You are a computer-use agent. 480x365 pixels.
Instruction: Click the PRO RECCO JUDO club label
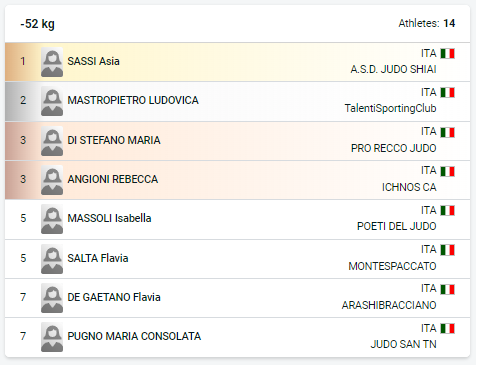(x=394, y=148)
